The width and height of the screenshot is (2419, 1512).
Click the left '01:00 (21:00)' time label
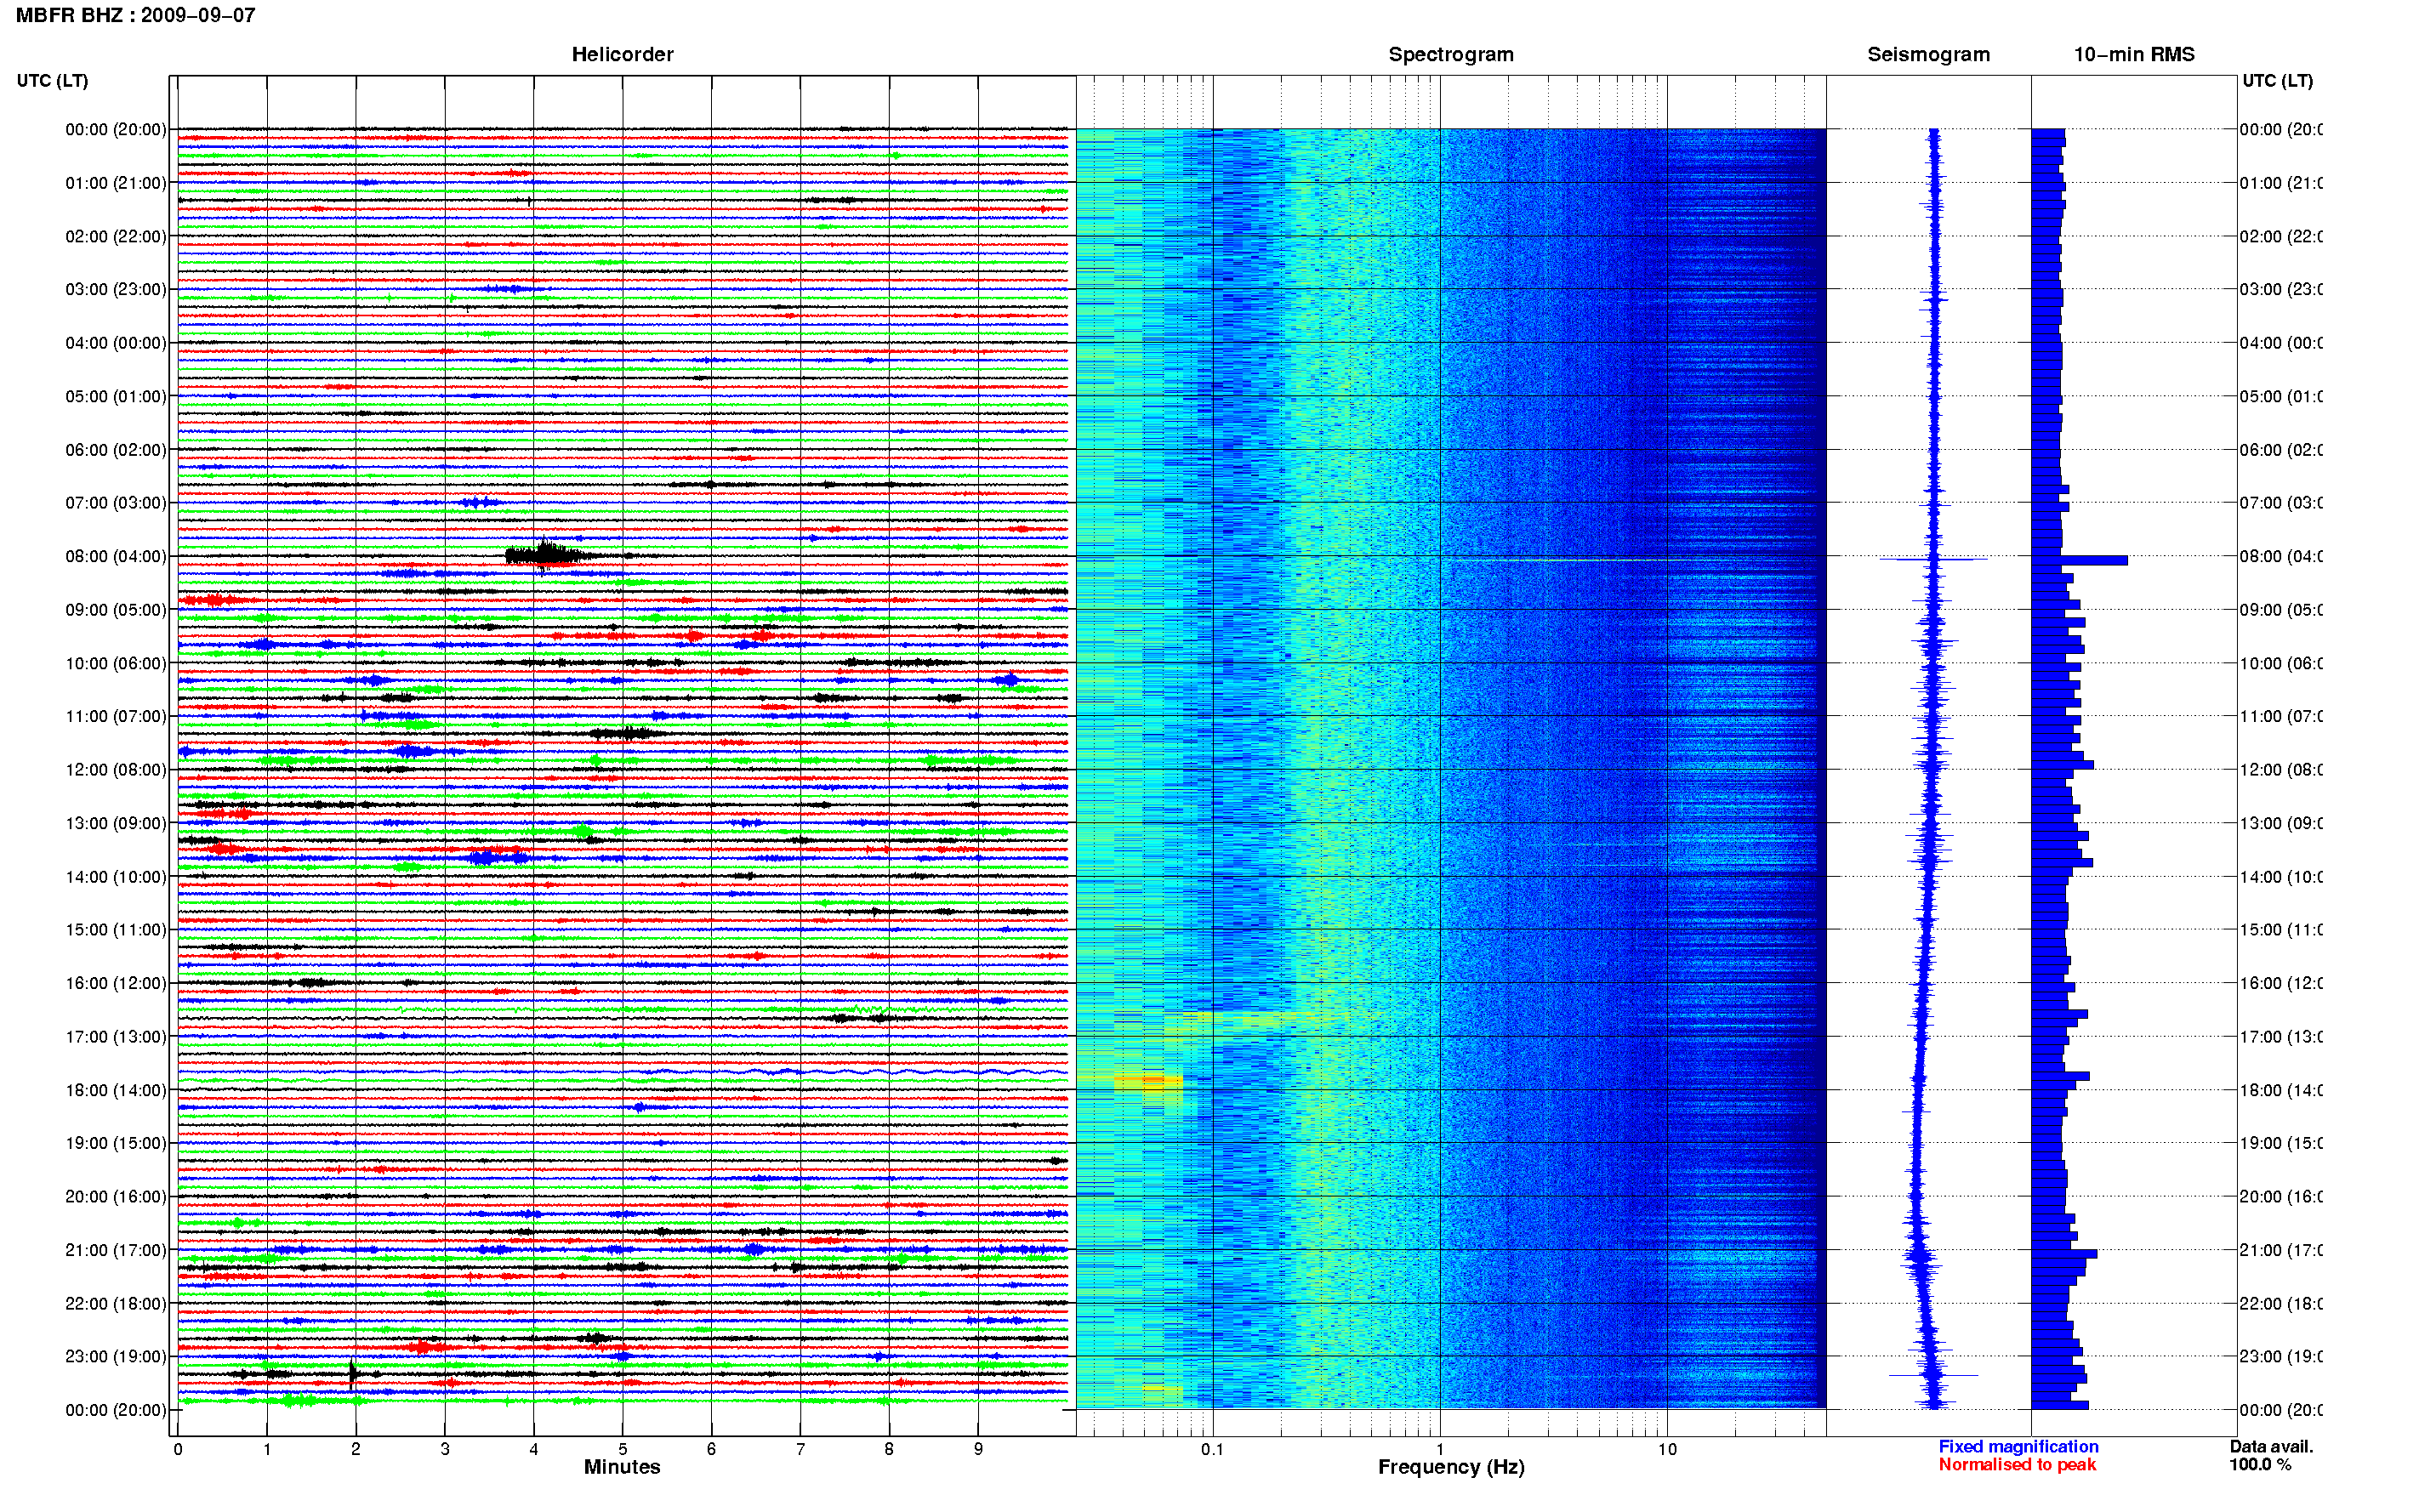point(115,183)
